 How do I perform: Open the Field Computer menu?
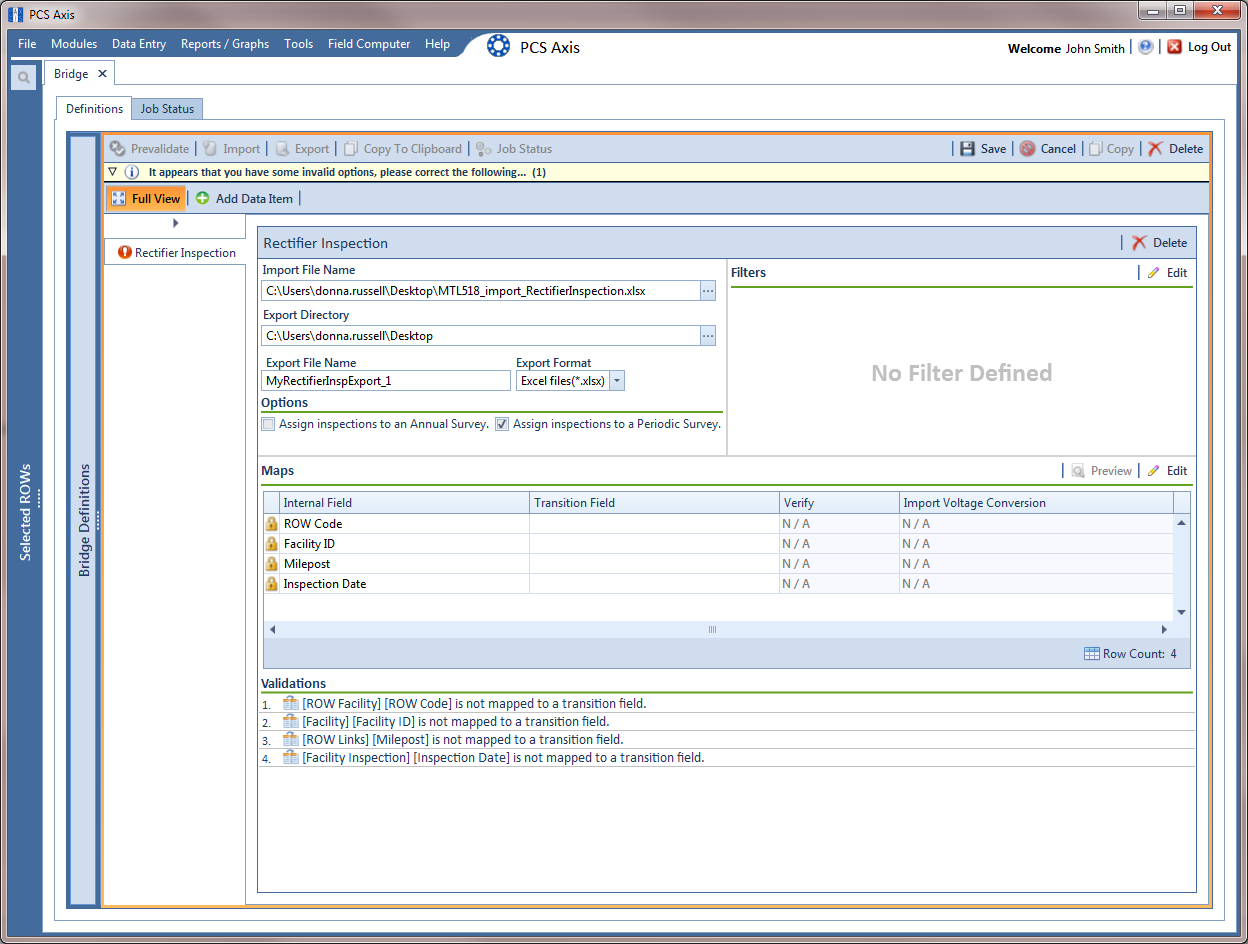tap(369, 44)
